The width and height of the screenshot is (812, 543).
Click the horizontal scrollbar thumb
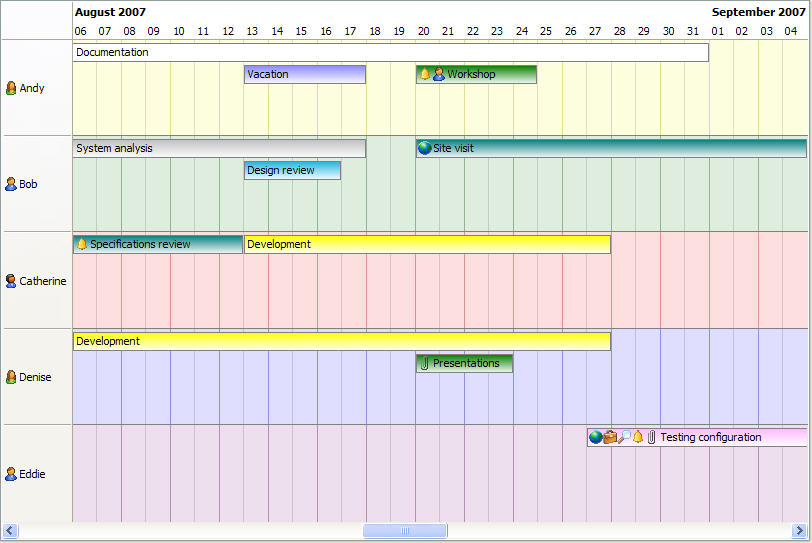pyautogui.click(x=405, y=531)
